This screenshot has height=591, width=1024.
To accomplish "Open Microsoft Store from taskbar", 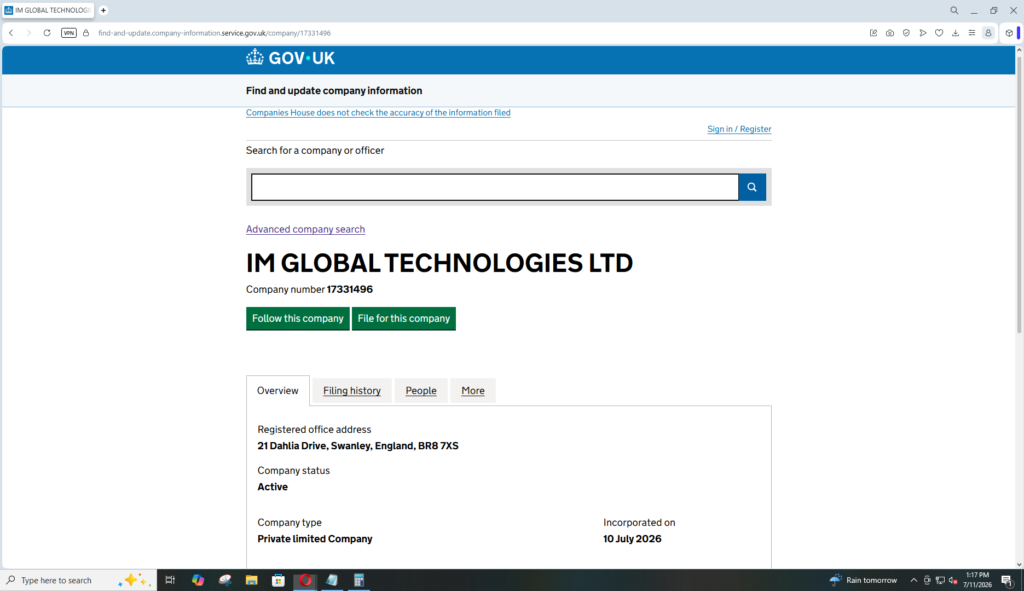I will (278, 580).
